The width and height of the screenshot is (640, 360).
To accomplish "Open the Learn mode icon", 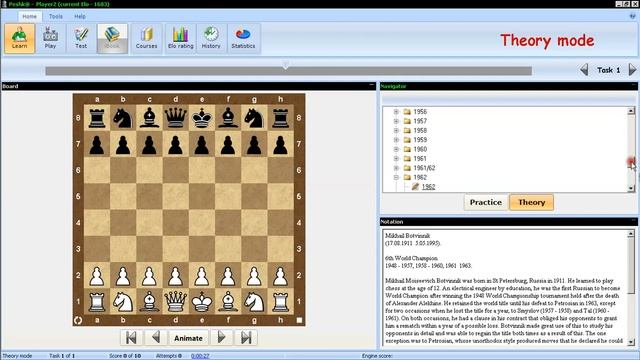I will (x=20, y=38).
